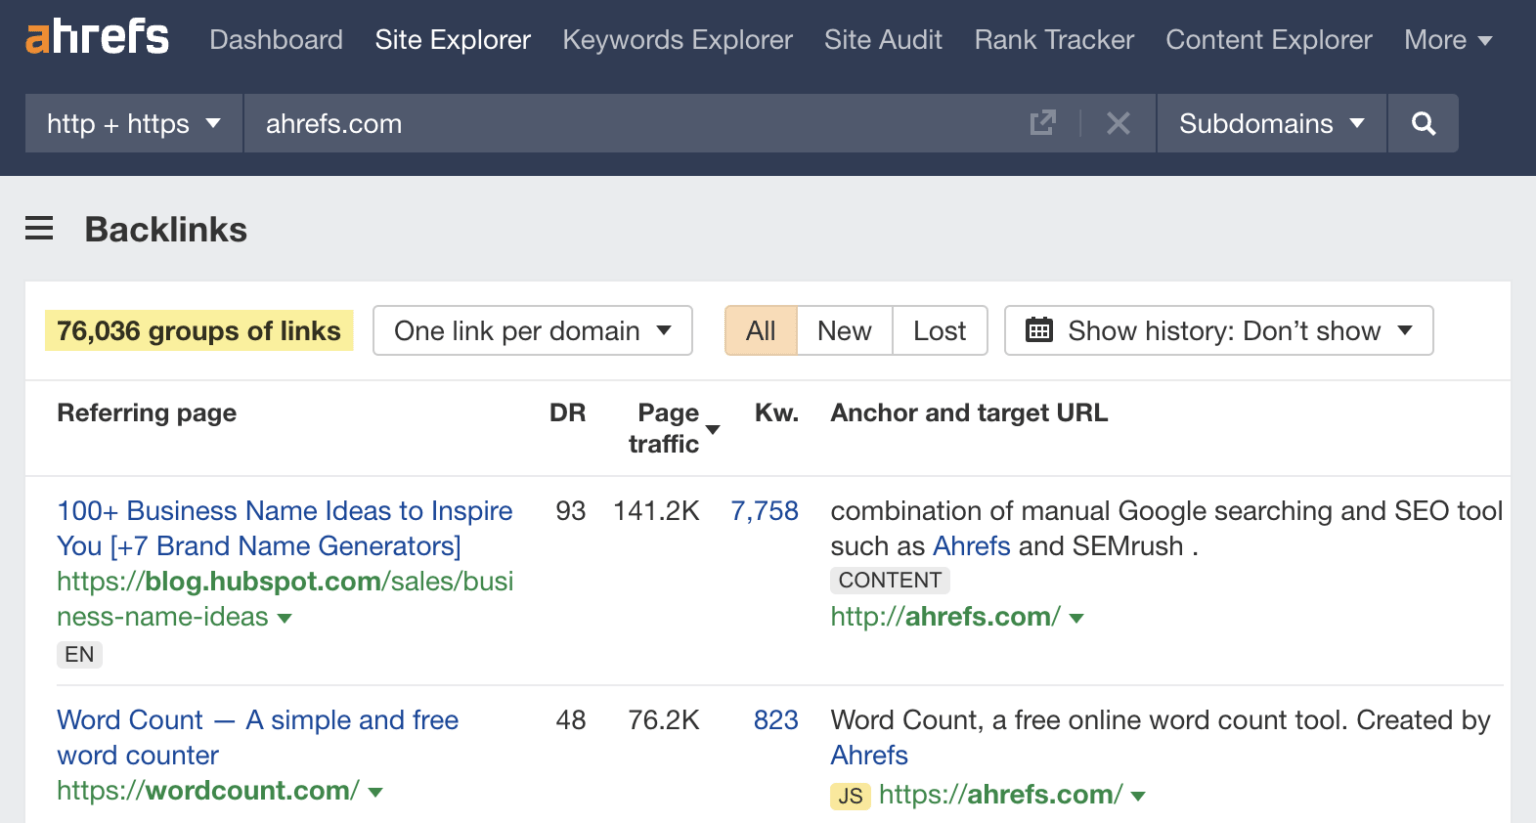Open the One link per domain dropdown
This screenshot has width=1536, height=823.
click(532, 330)
